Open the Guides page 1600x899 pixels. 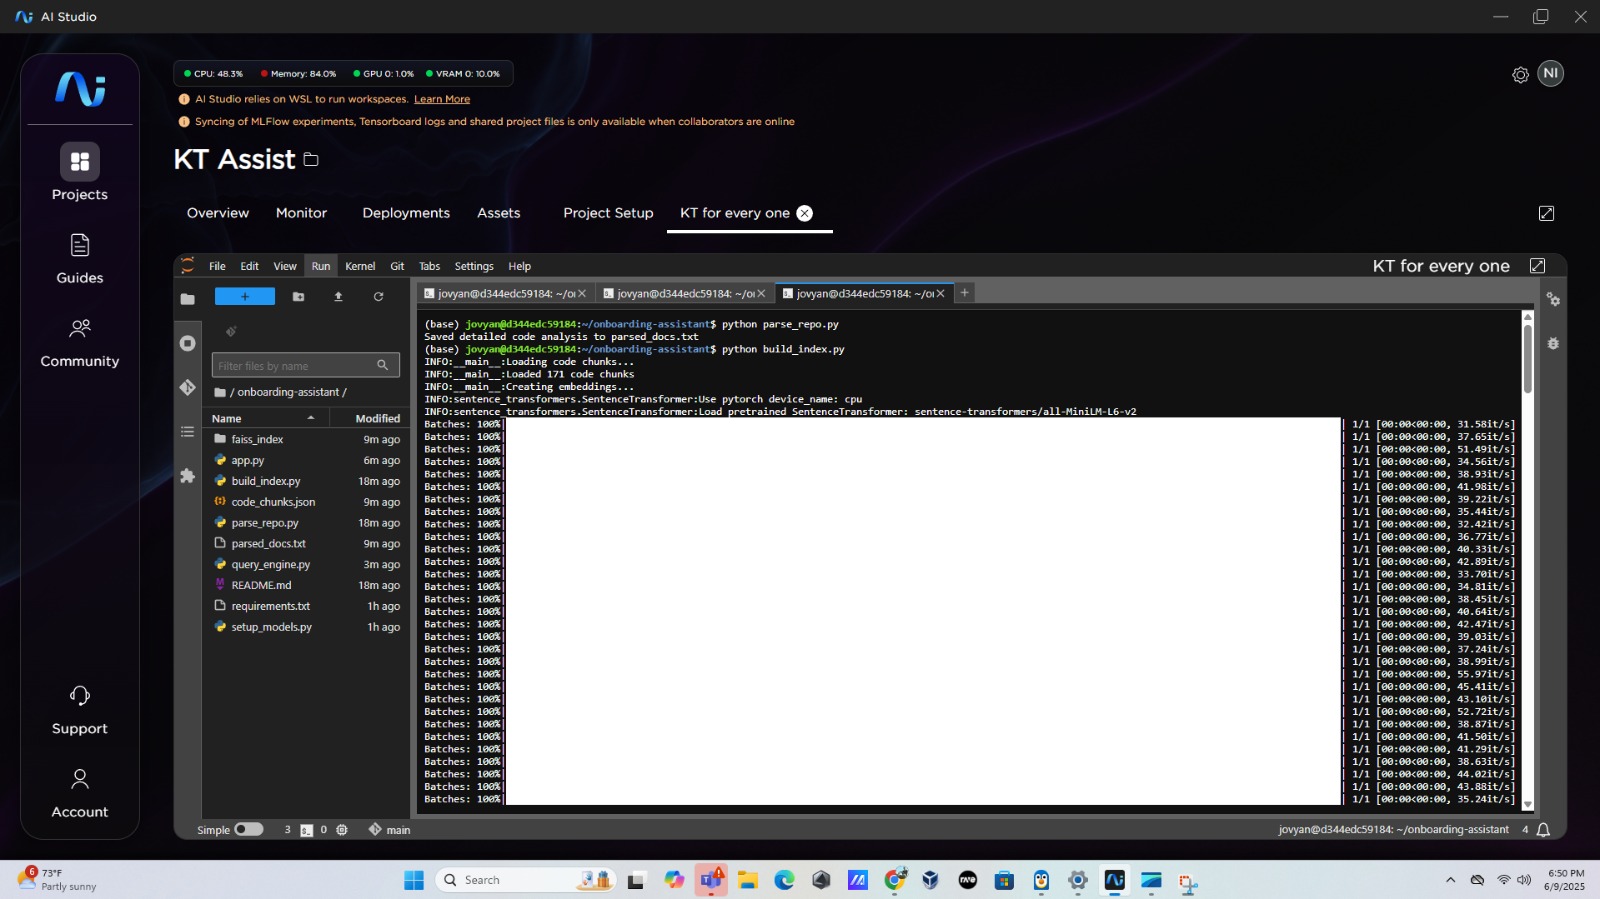click(80, 258)
